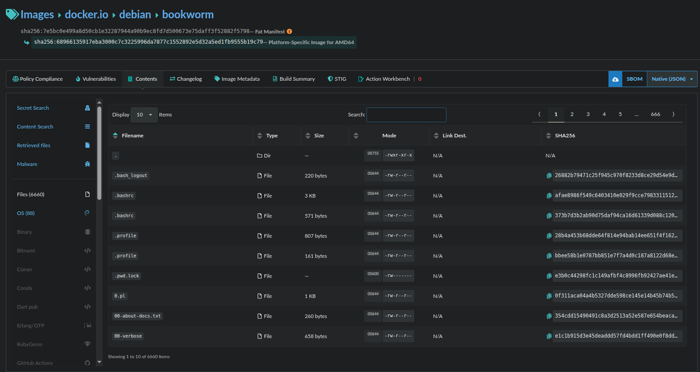Open the Action Workbench tab
The image size is (700, 372).
click(384, 79)
